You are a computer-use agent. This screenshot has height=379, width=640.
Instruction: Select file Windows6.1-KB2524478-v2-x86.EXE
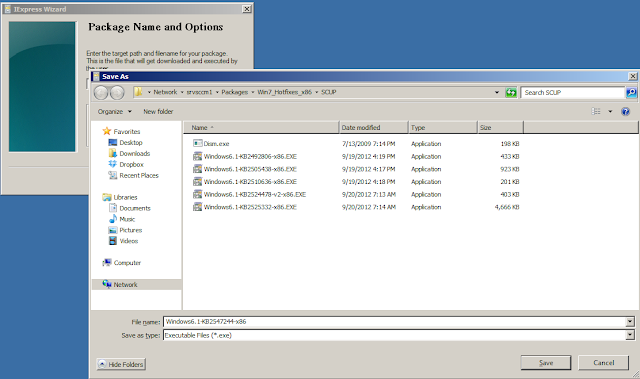click(255, 194)
